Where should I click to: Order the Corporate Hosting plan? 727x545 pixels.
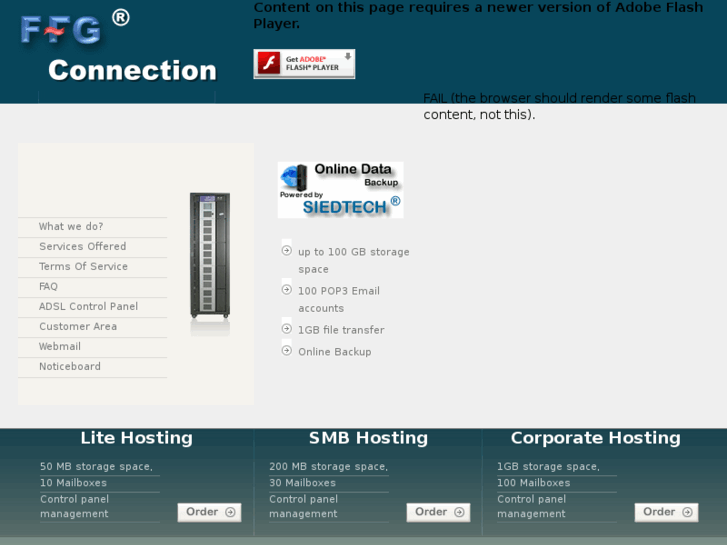(x=667, y=512)
